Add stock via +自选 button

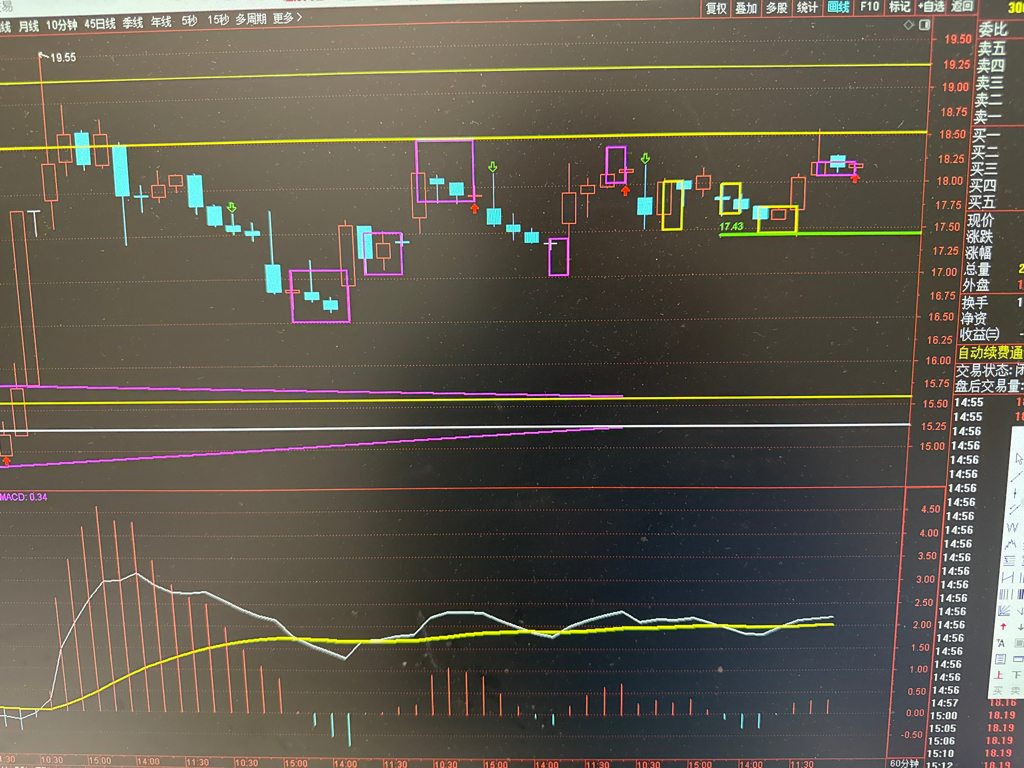click(x=931, y=7)
